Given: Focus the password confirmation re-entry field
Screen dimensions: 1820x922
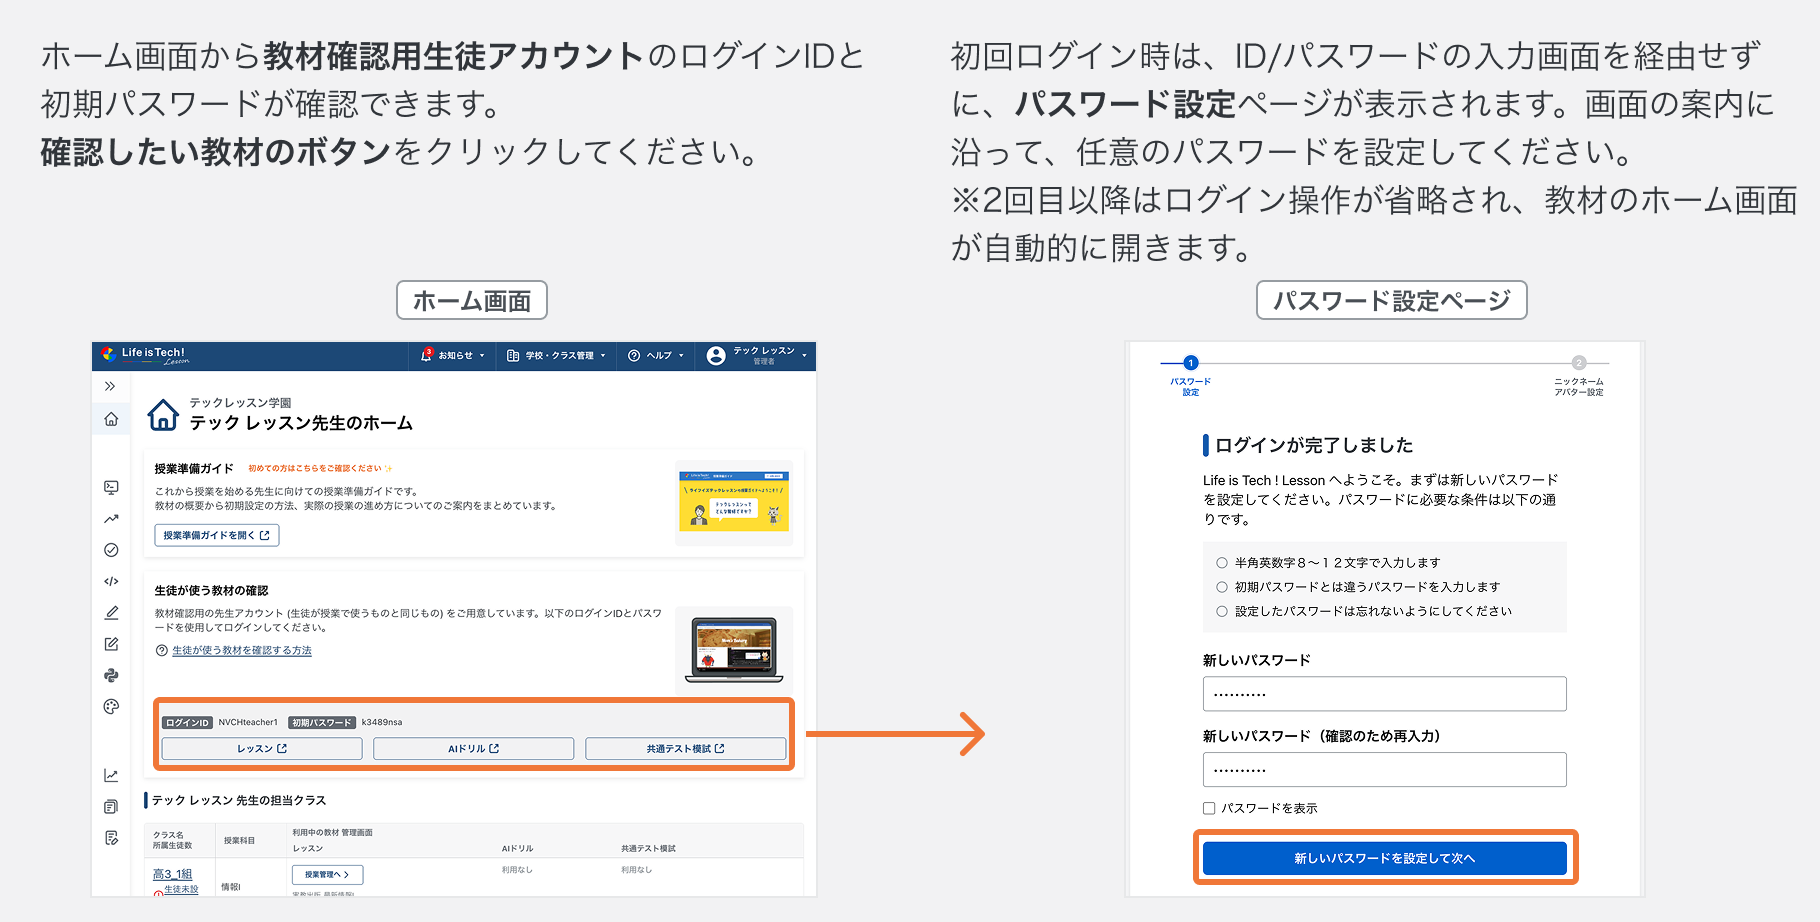Looking at the screenshot, I should click(1384, 770).
